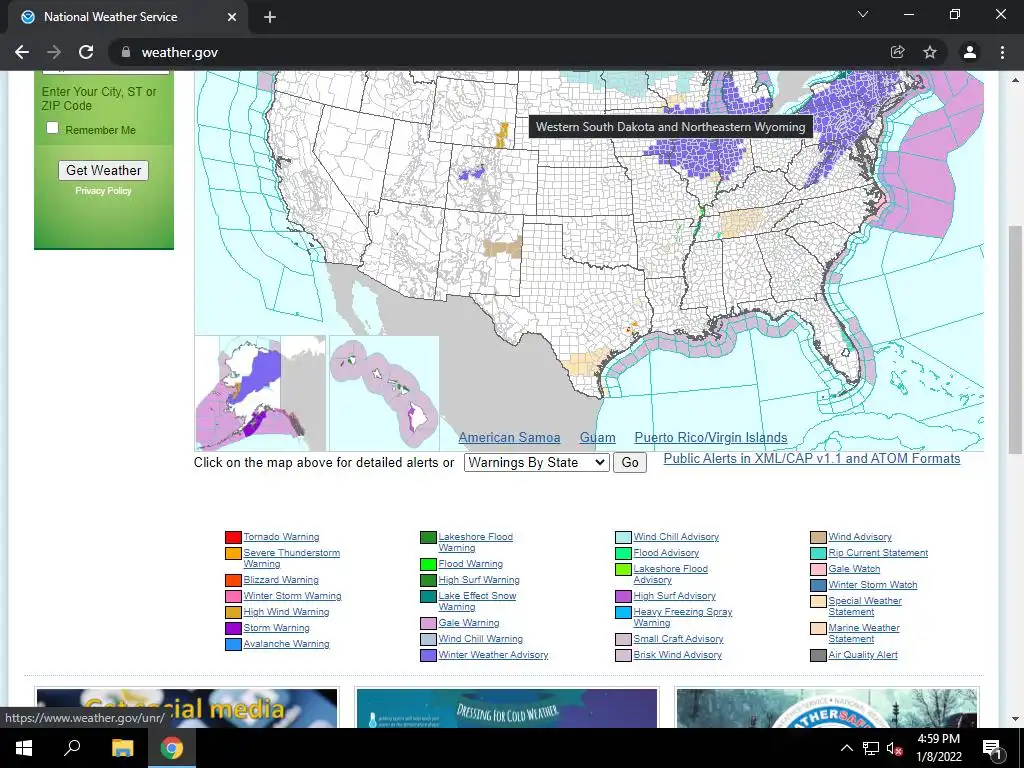Open Public Alerts in XML/CAP link
The height and width of the screenshot is (768, 1024).
(x=812, y=458)
